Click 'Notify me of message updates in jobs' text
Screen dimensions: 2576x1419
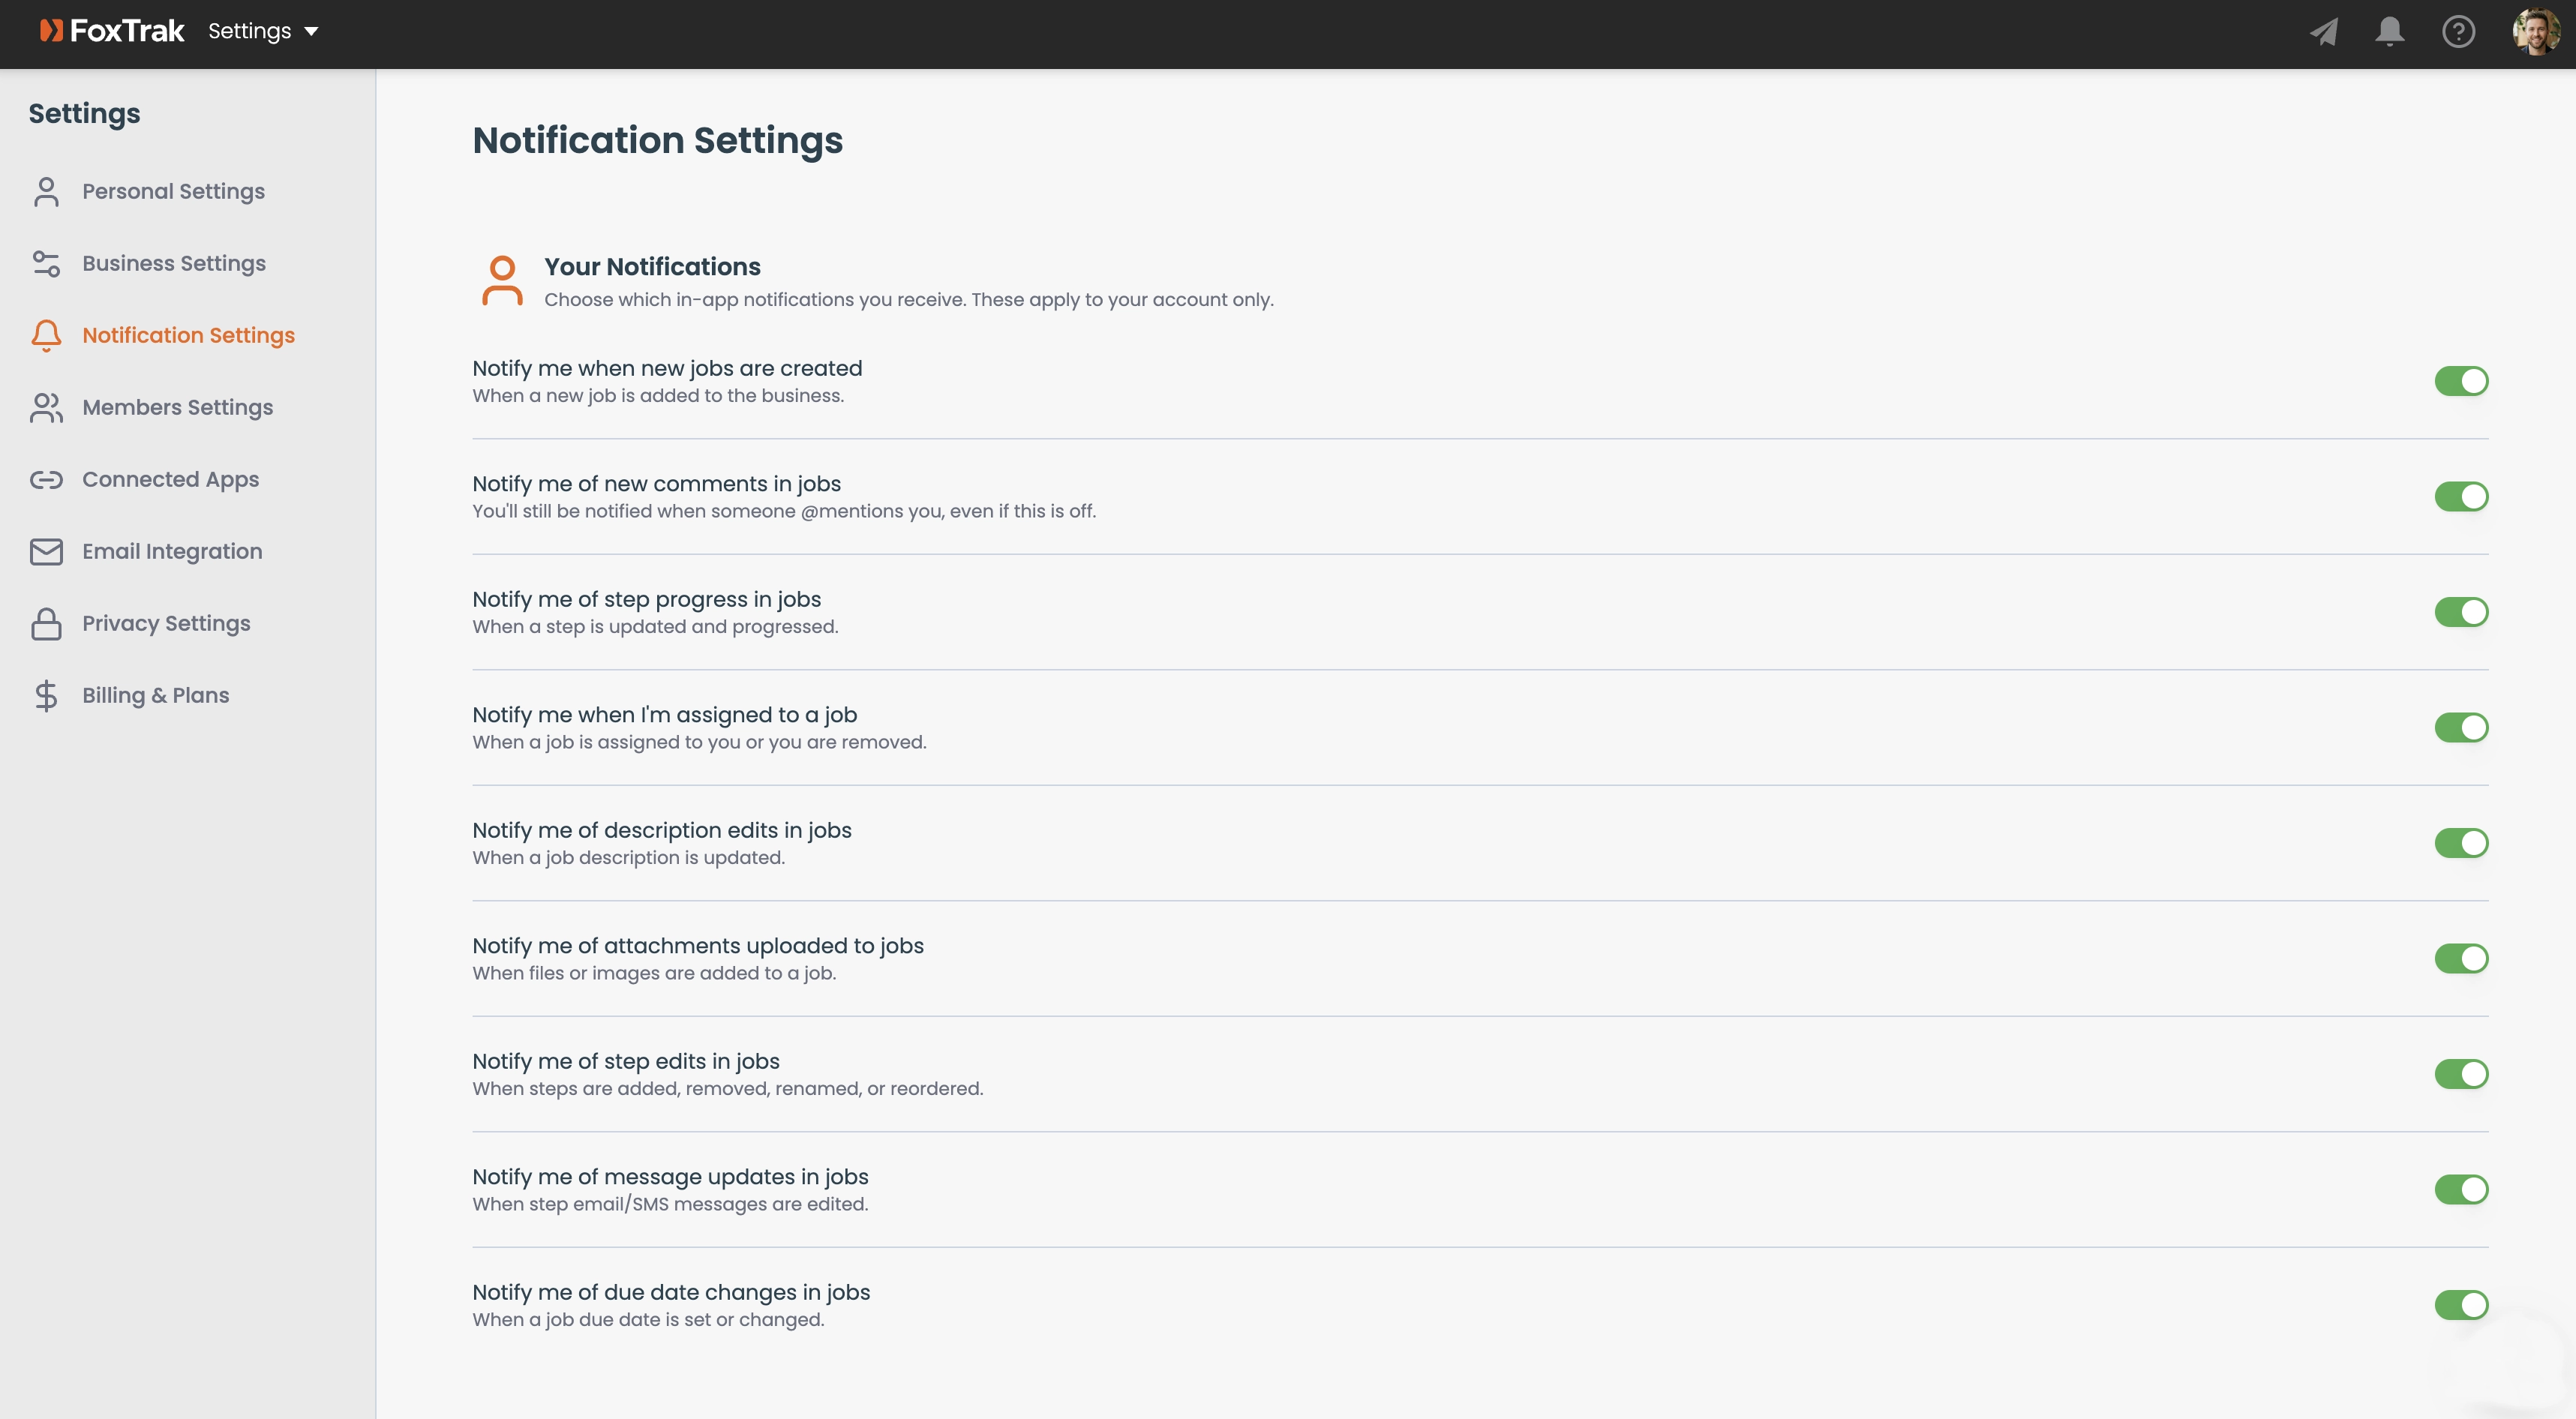tap(670, 1177)
